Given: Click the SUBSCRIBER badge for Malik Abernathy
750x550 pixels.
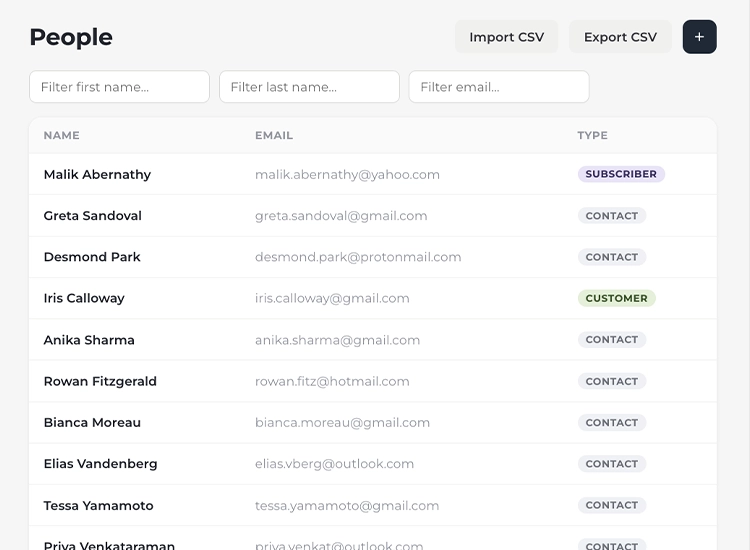Looking at the screenshot, I should (x=621, y=174).
